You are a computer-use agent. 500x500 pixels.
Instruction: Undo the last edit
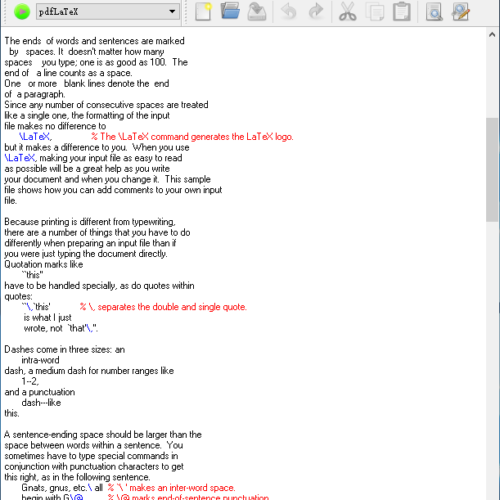tap(289, 12)
